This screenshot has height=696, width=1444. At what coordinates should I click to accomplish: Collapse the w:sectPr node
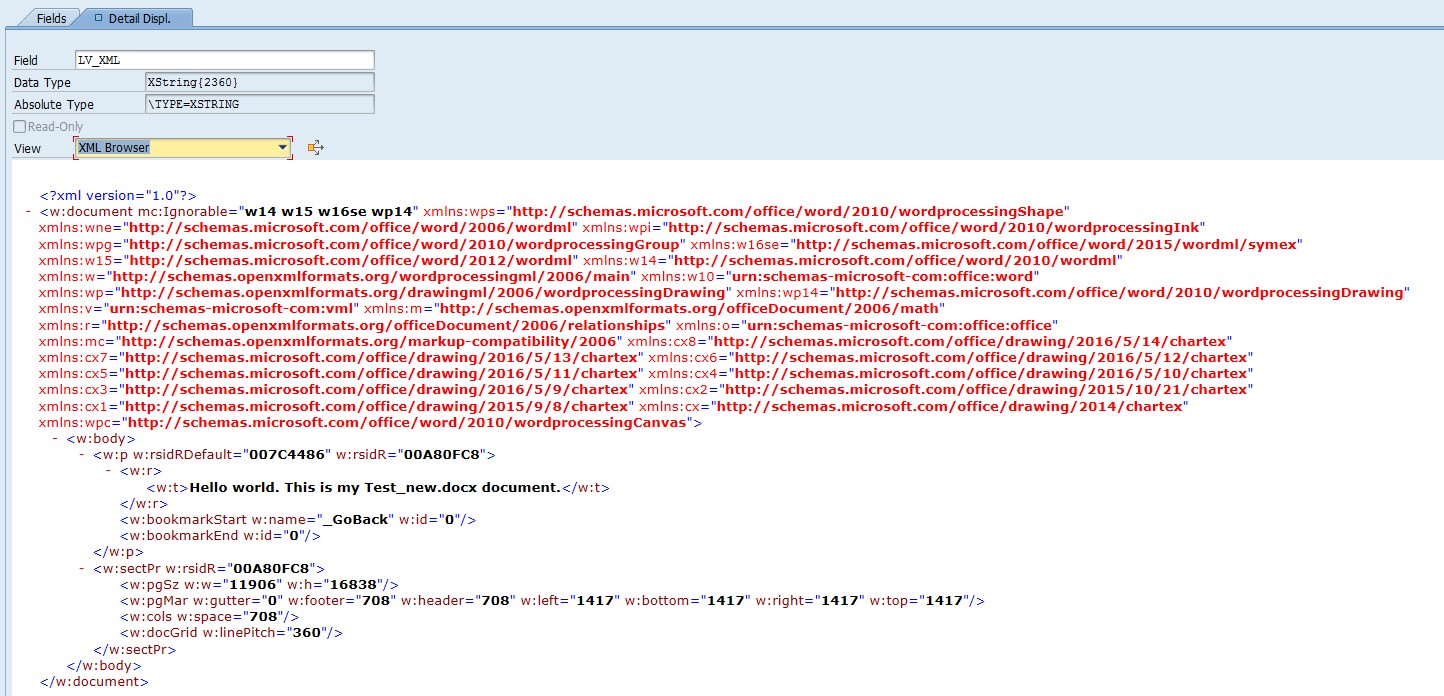[82, 568]
